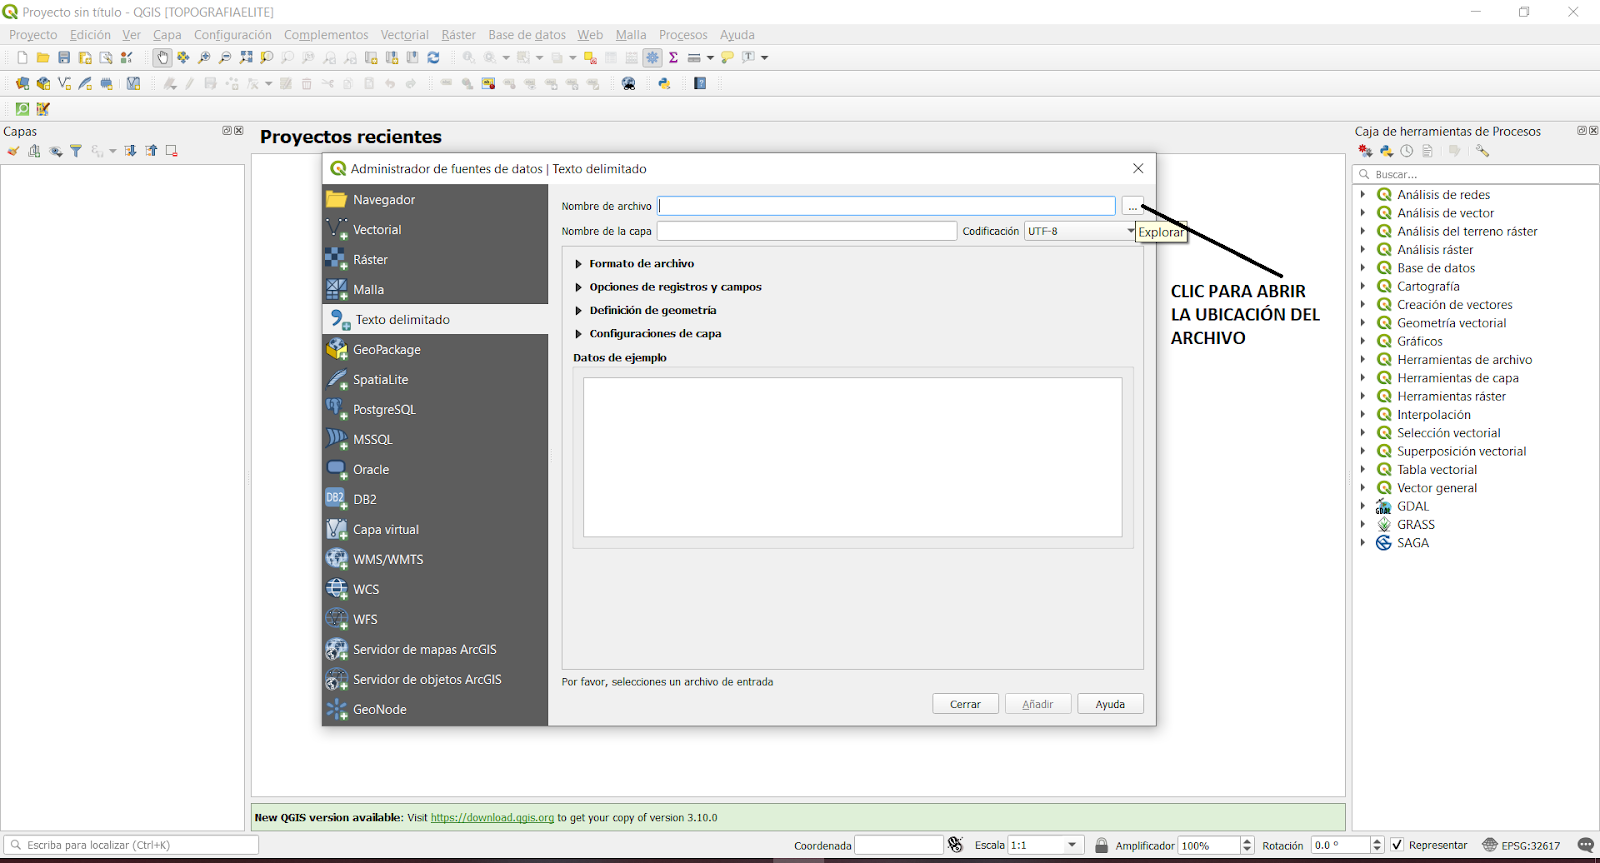Open the Codificación UTF-8 dropdown

click(x=1080, y=231)
